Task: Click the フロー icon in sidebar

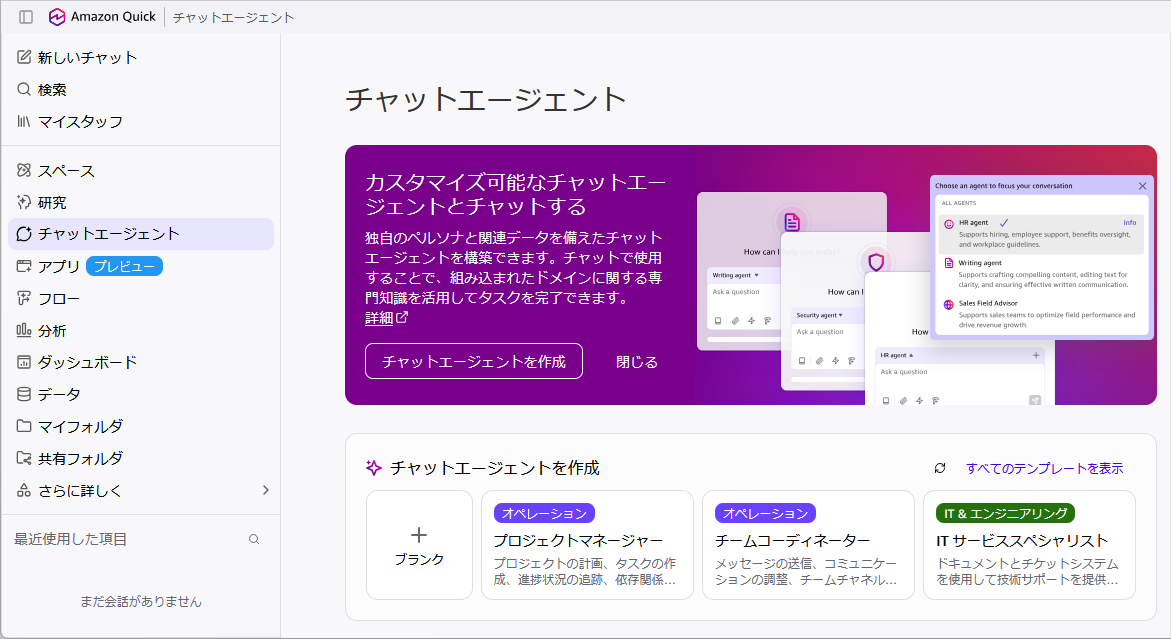Action: point(24,298)
